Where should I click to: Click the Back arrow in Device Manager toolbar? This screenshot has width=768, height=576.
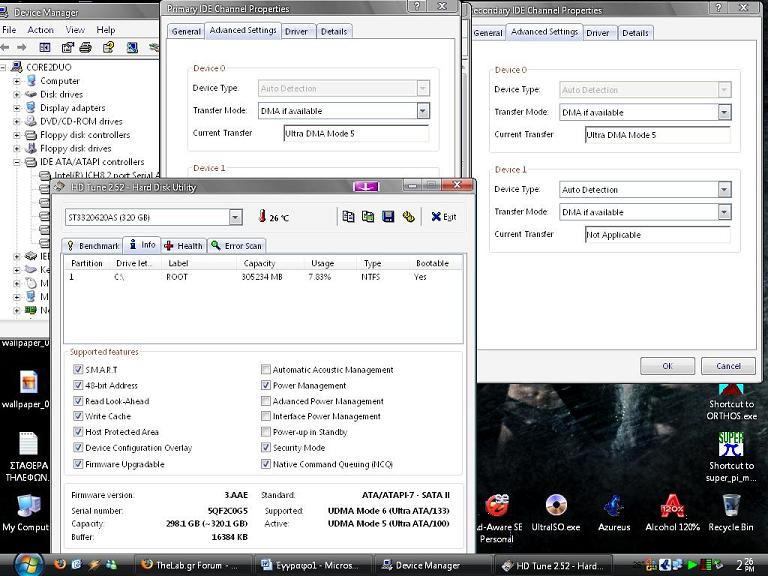tap(5, 48)
